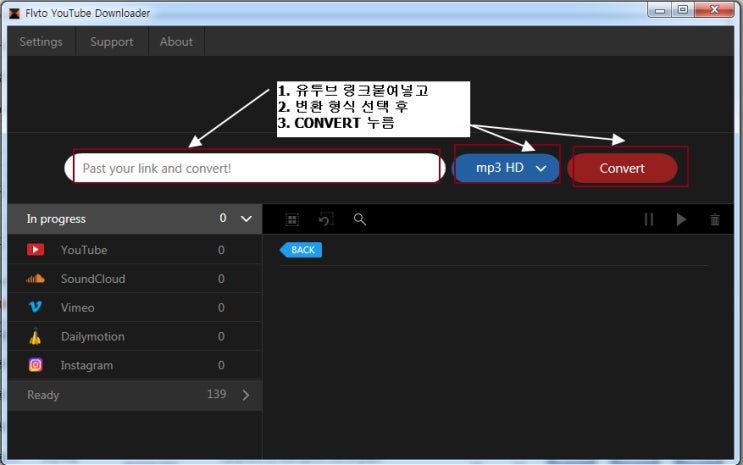This screenshot has height=465, width=743.
Task: Open the Support menu
Action: (x=112, y=42)
